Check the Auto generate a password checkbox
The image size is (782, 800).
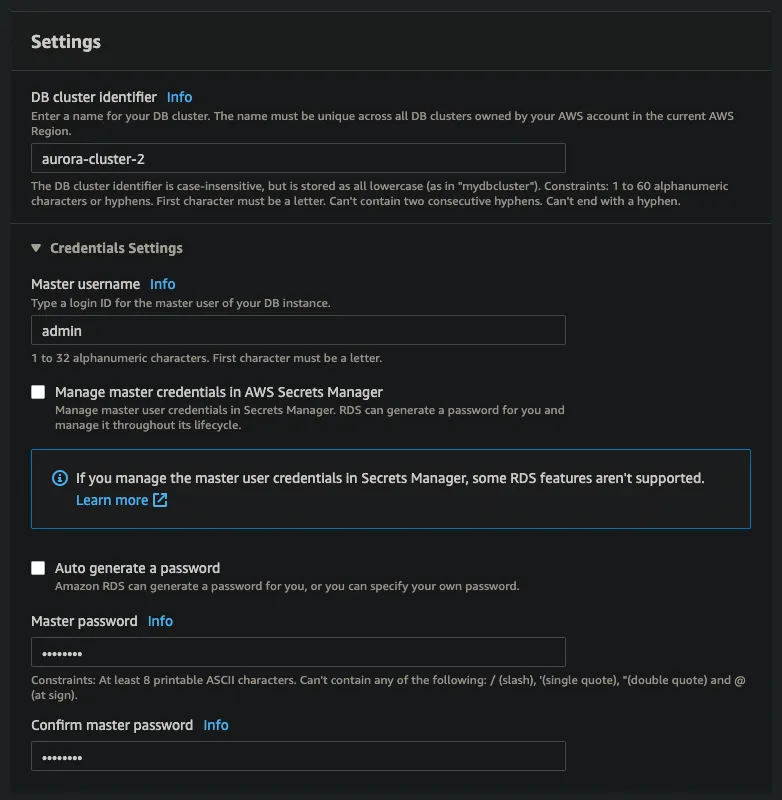point(37,567)
